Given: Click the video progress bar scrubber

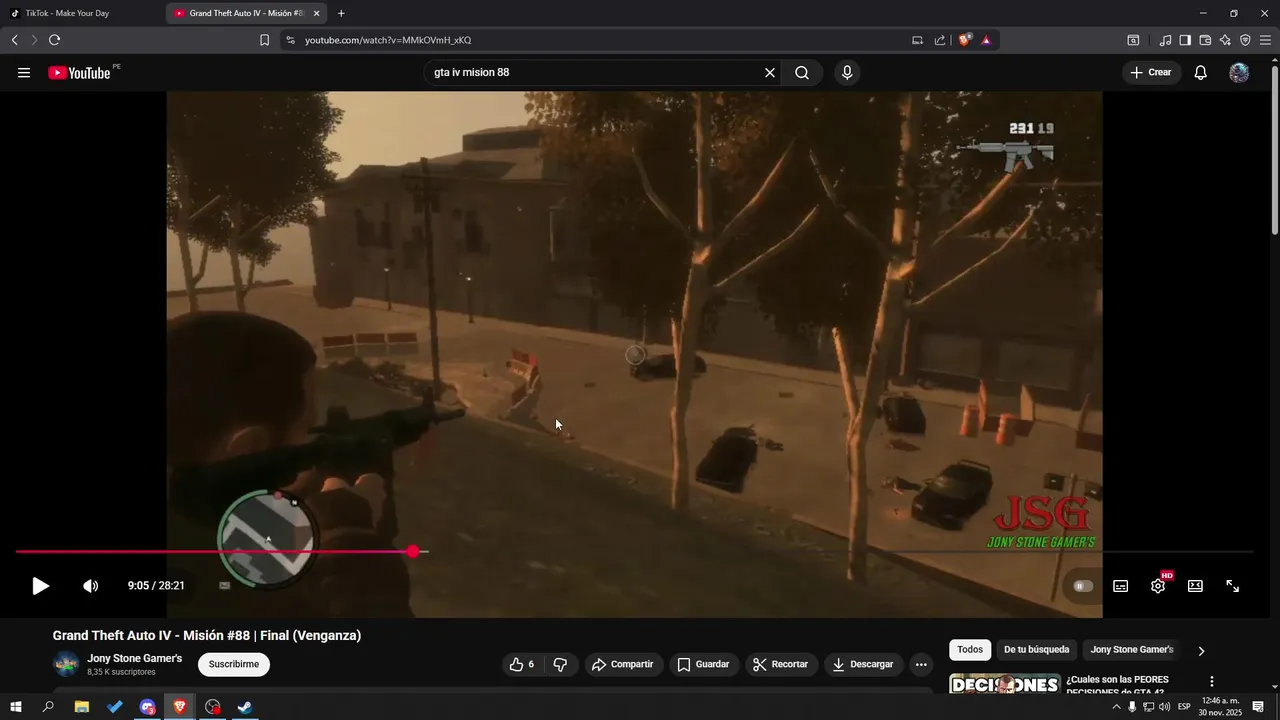Looking at the screenshot, I should point(414,551).
